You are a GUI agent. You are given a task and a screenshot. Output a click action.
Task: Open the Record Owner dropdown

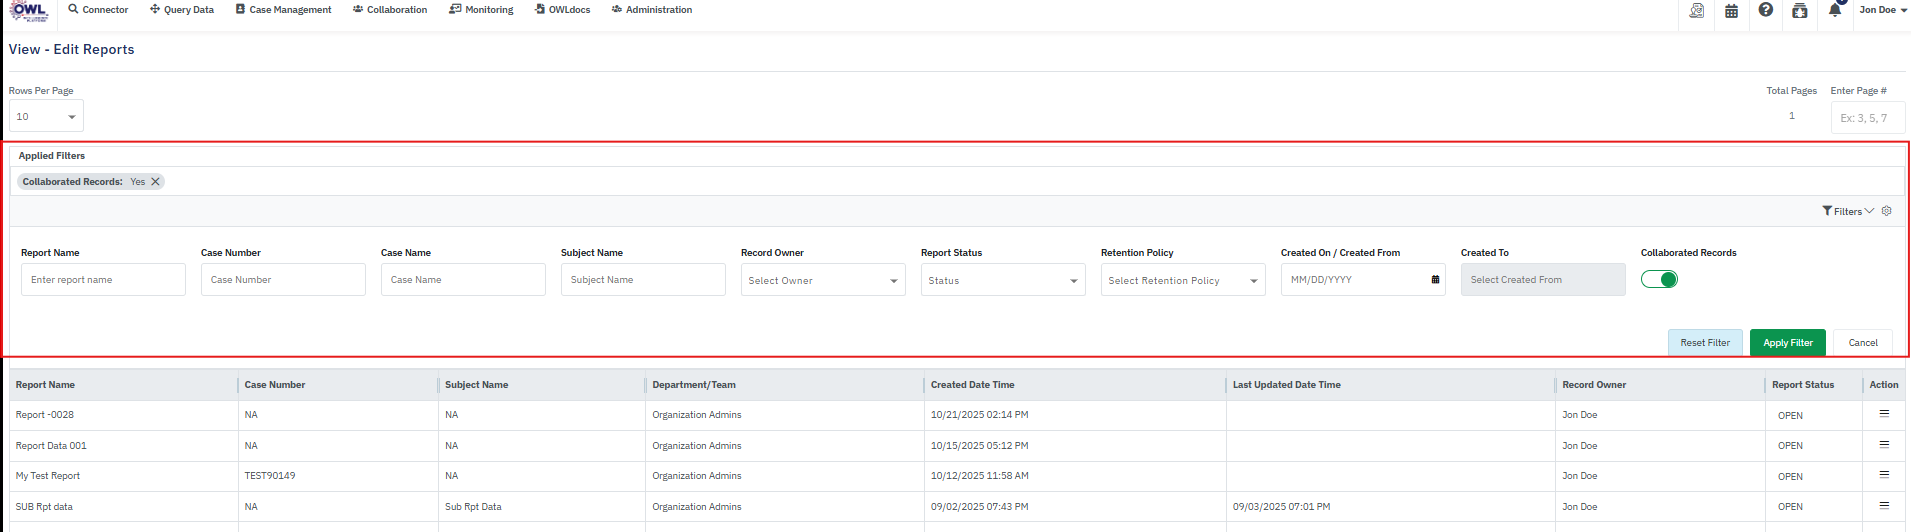pyautogui.click(x=822, y=280)
